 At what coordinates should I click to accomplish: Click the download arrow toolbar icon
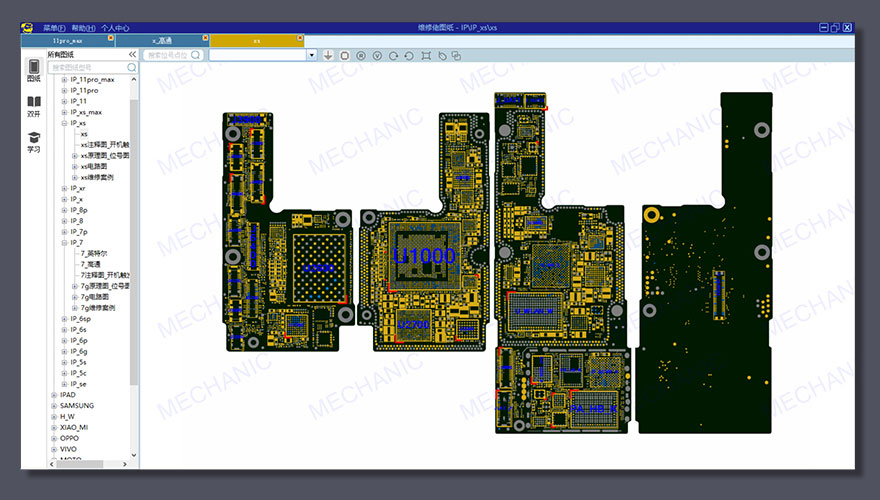328,55
